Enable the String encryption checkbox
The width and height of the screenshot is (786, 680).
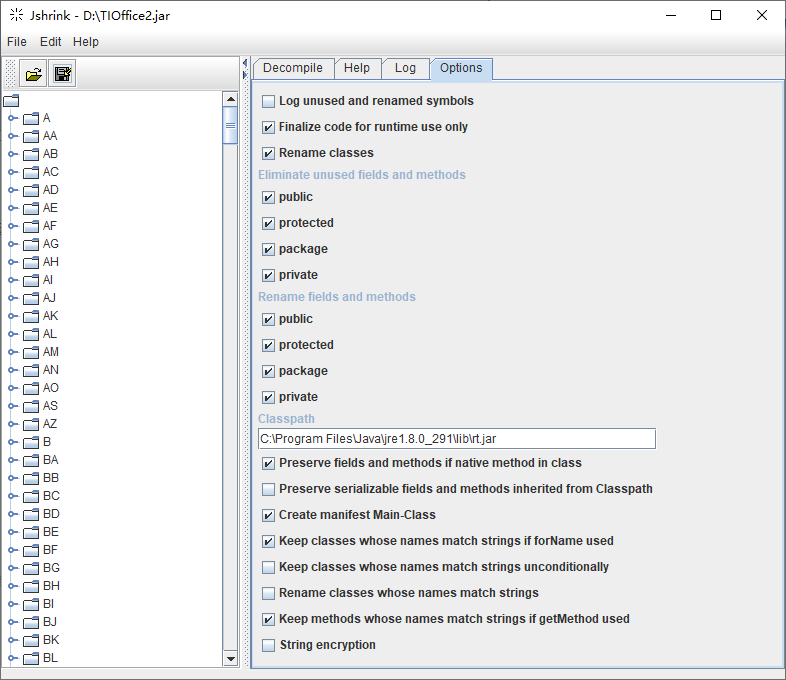coord(268,645)
